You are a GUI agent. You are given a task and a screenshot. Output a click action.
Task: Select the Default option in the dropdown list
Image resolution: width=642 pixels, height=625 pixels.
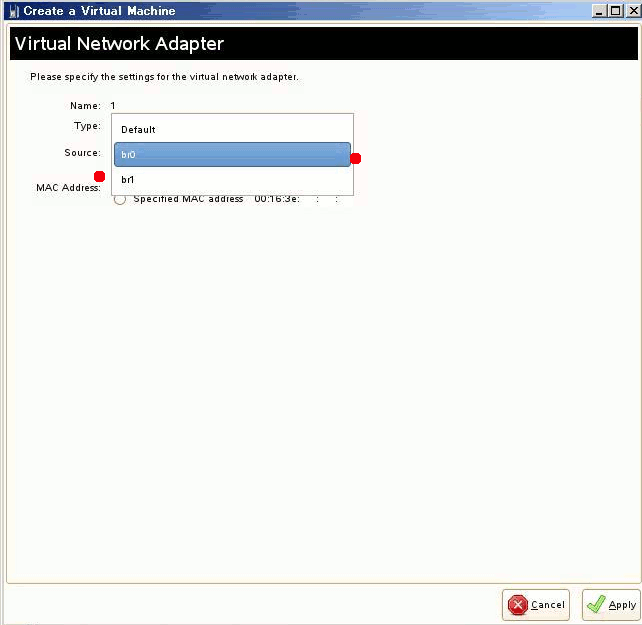232,130
